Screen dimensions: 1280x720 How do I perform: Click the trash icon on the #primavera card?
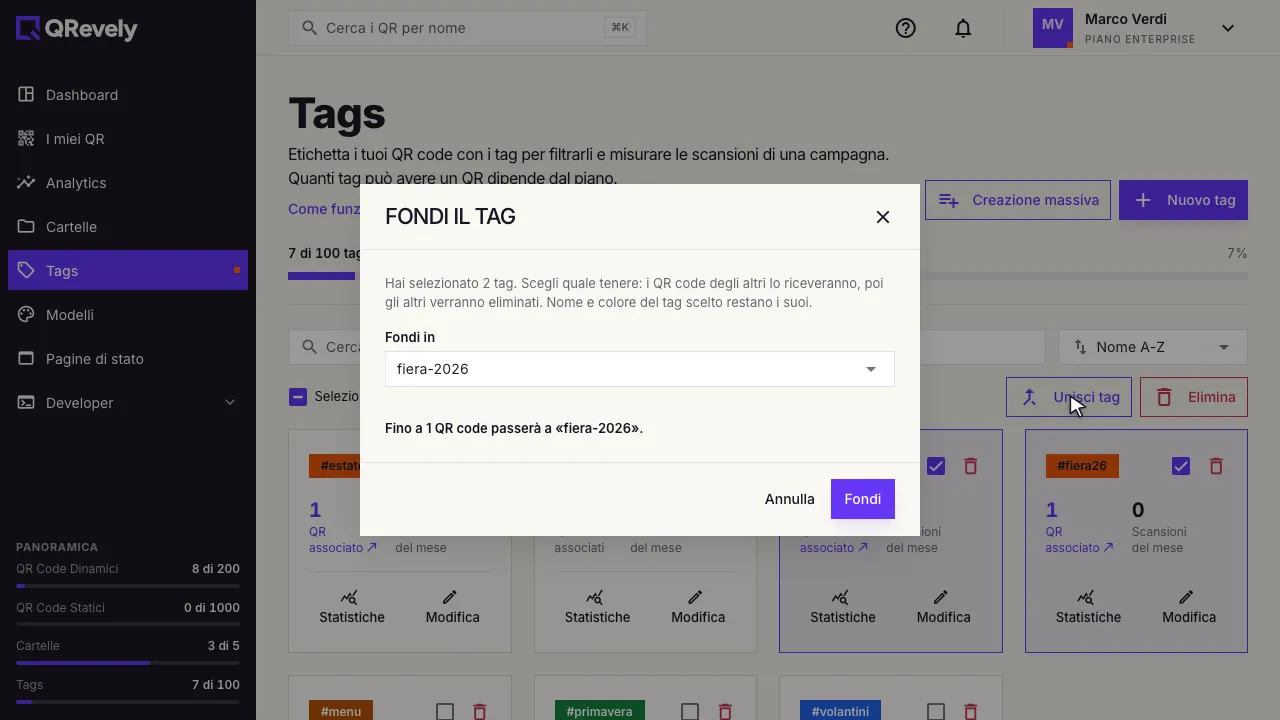tap(725, 712)
